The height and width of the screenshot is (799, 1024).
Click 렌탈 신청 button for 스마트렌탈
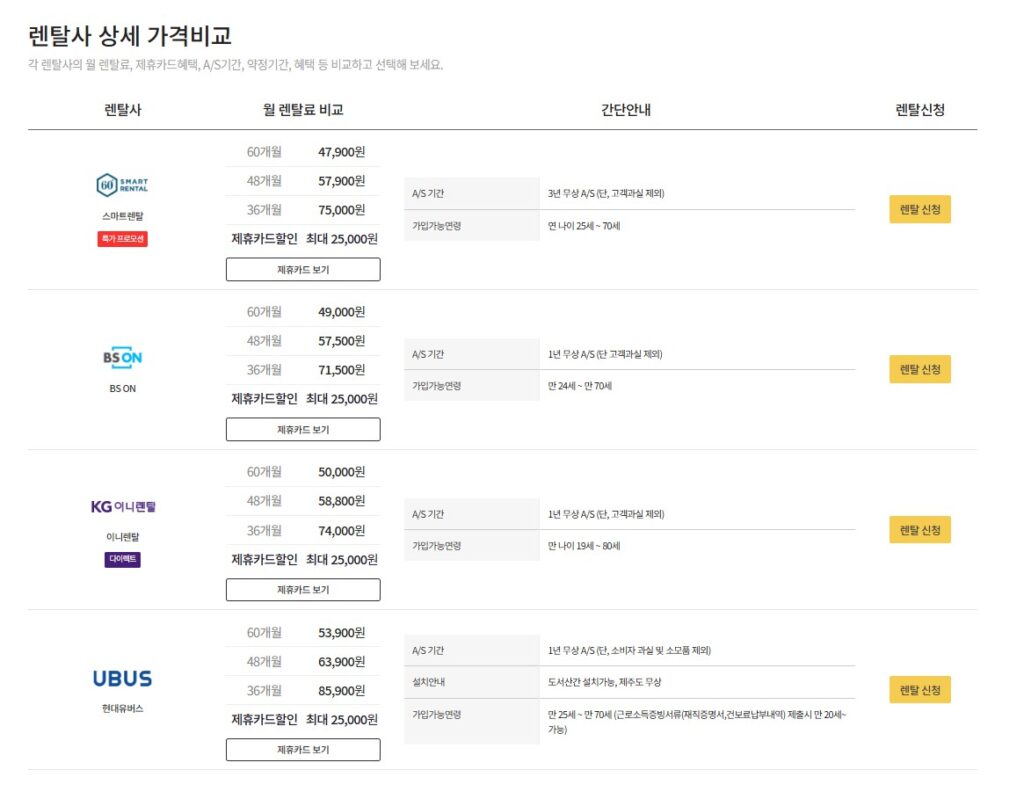[919, 210]
